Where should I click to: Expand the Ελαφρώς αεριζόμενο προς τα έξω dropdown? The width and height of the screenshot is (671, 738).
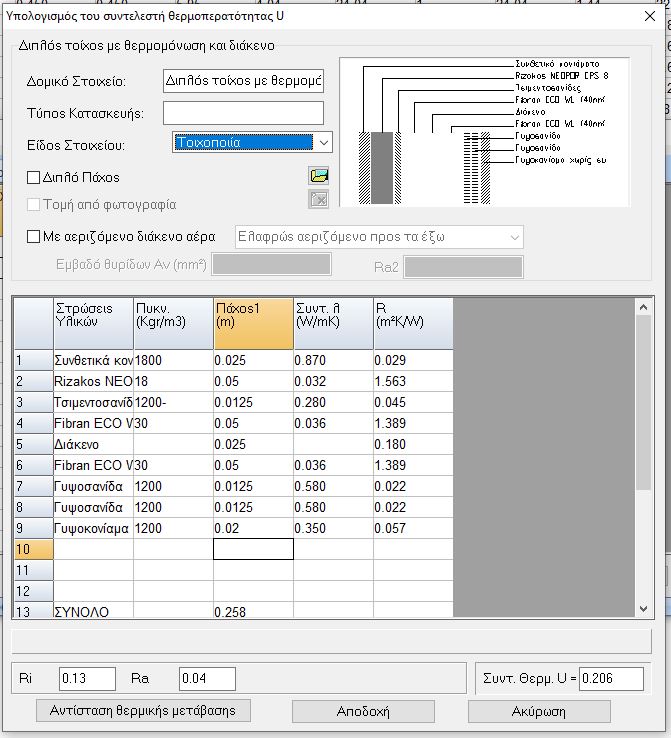(x=514, y=237)
